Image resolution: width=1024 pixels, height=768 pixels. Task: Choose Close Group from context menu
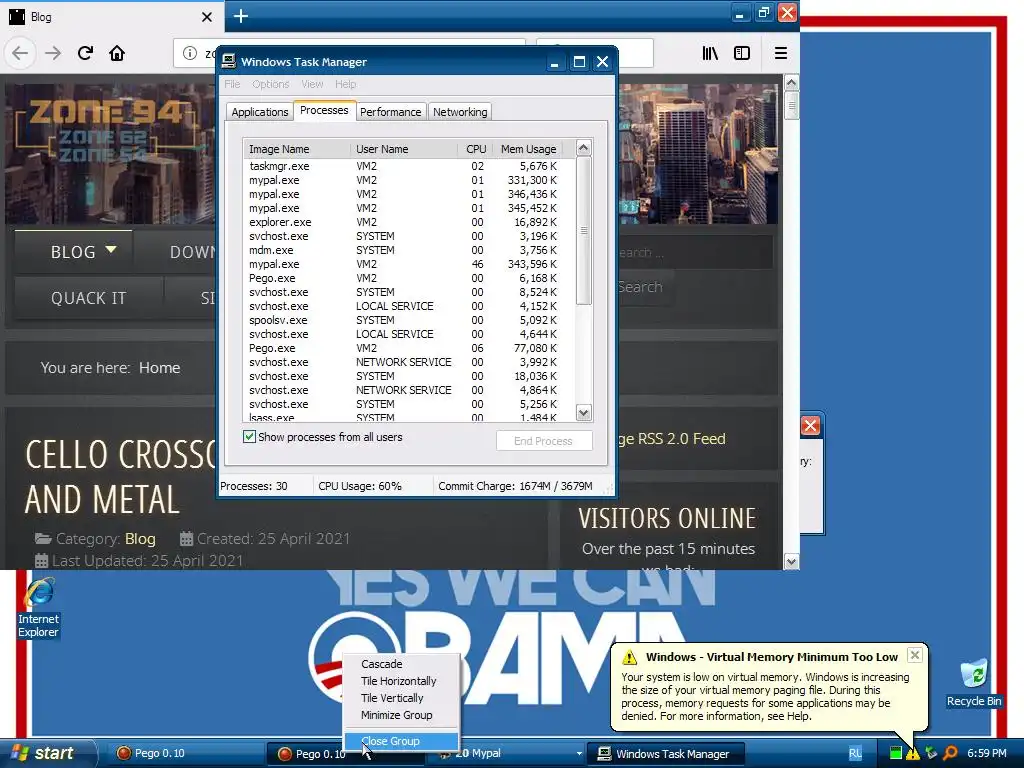[401, 741]
